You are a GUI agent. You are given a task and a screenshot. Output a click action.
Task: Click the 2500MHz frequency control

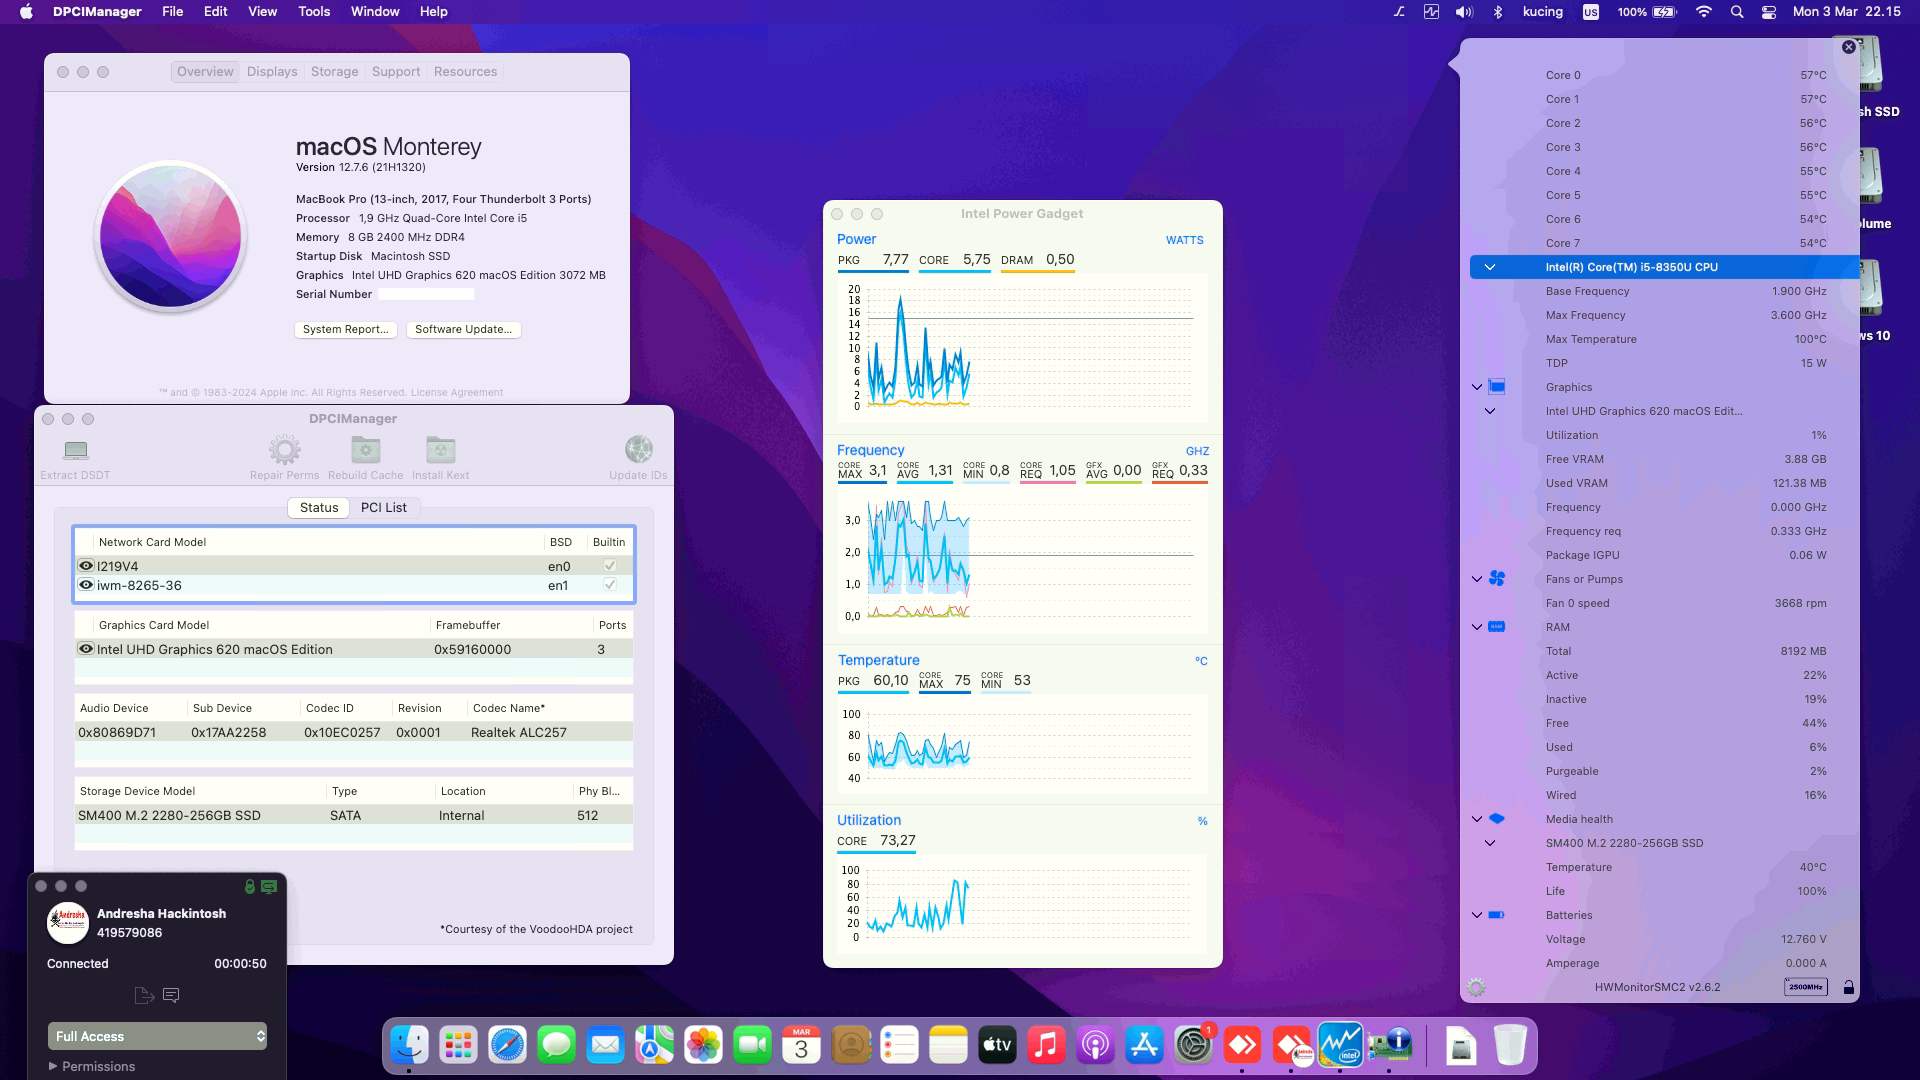[1806, 987]
